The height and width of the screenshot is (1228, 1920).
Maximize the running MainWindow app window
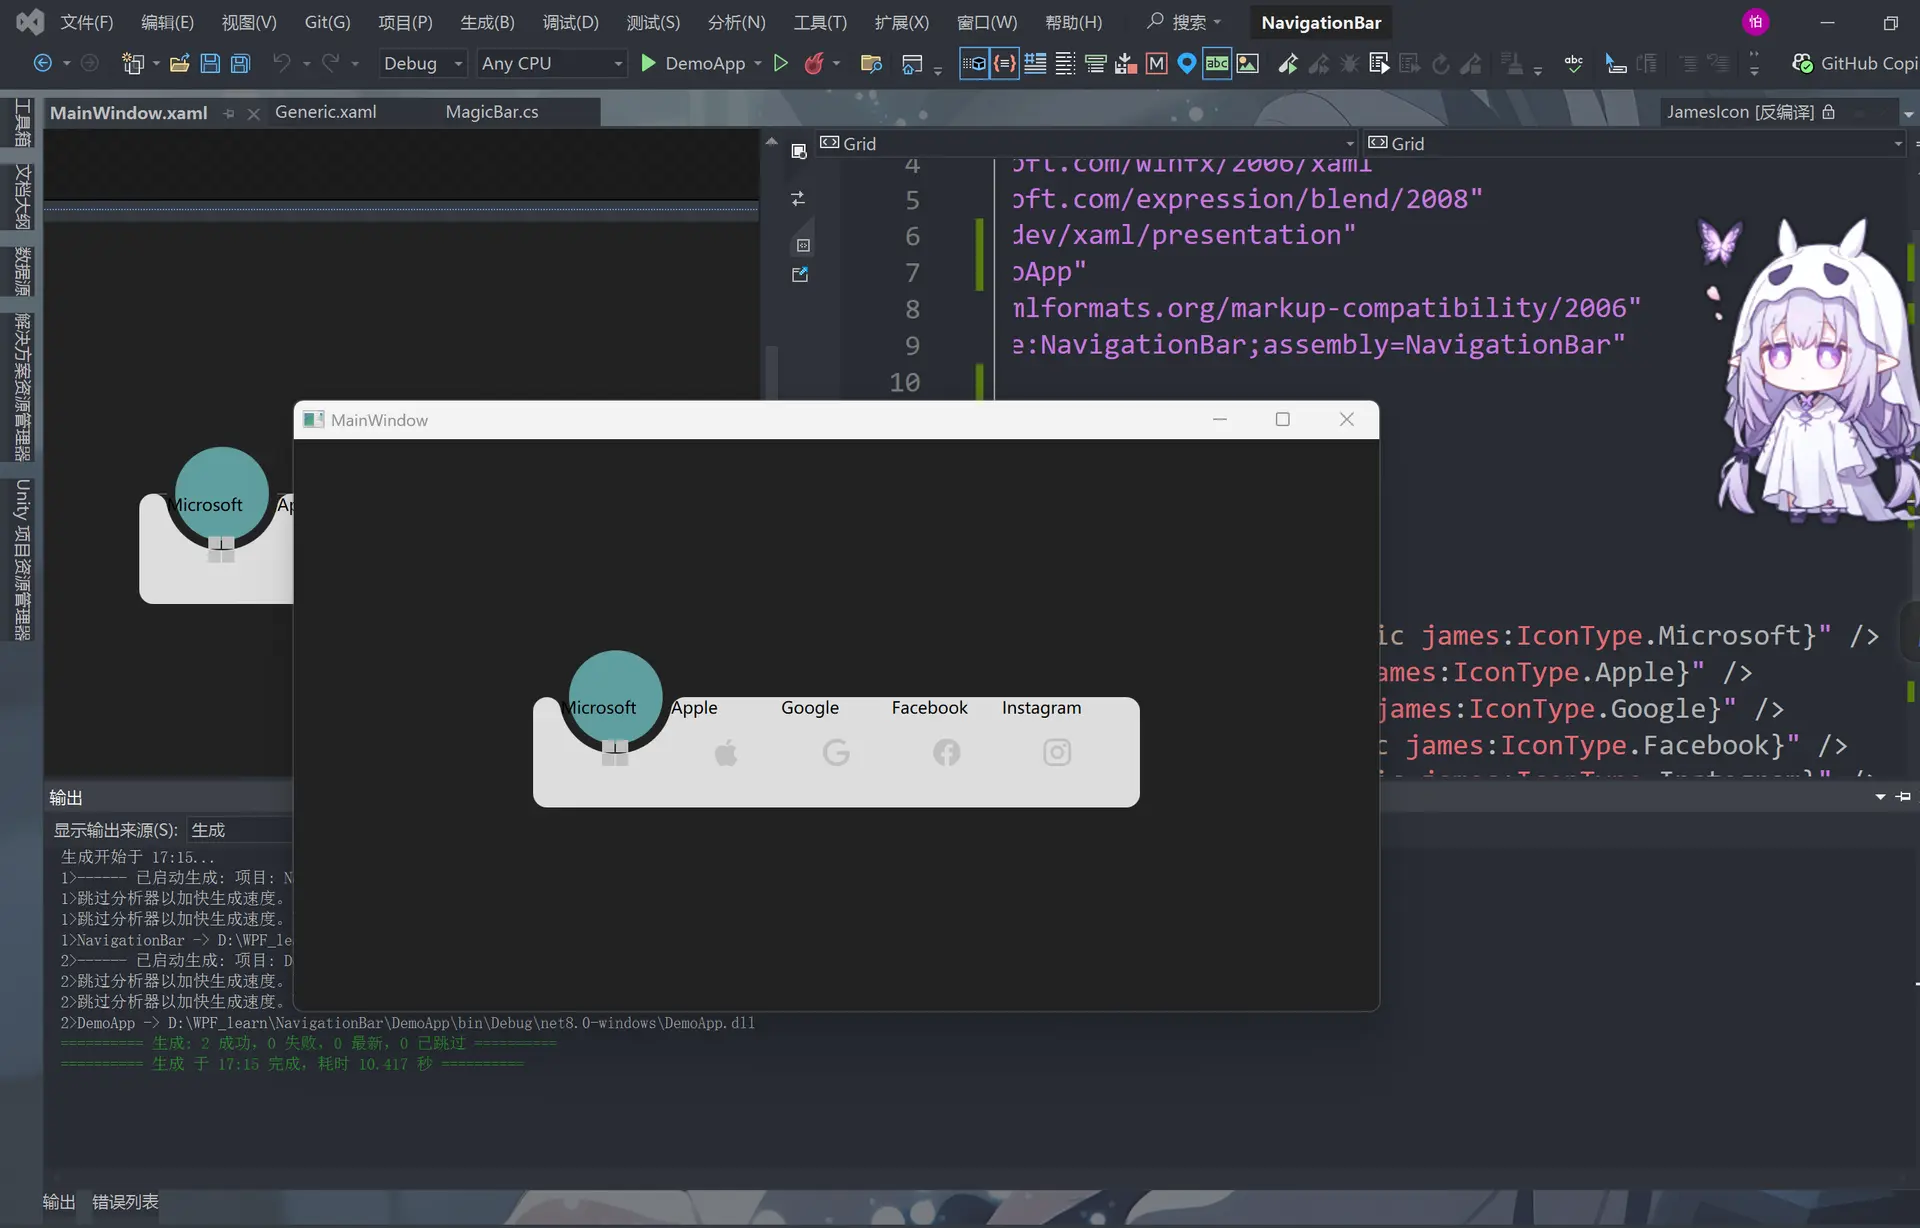(1283, 419)
